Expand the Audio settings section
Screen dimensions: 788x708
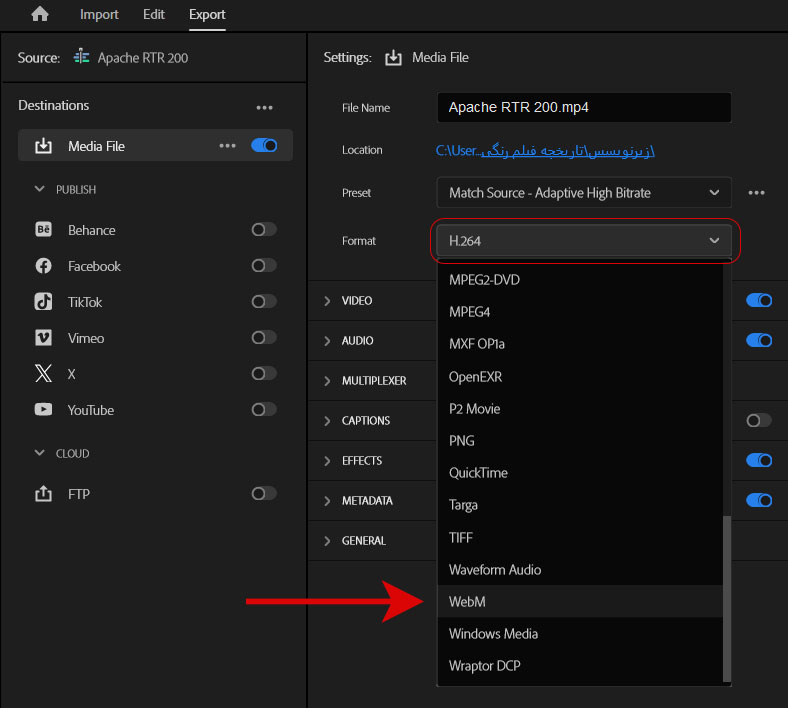(327, 341)
